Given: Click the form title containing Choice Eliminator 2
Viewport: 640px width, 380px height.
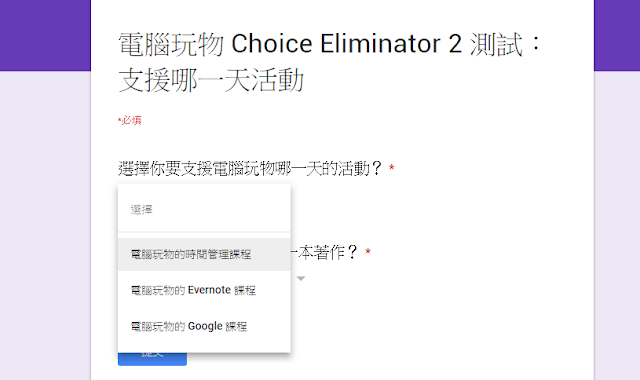Looking at the screenshot, I should tap(330, 61).
